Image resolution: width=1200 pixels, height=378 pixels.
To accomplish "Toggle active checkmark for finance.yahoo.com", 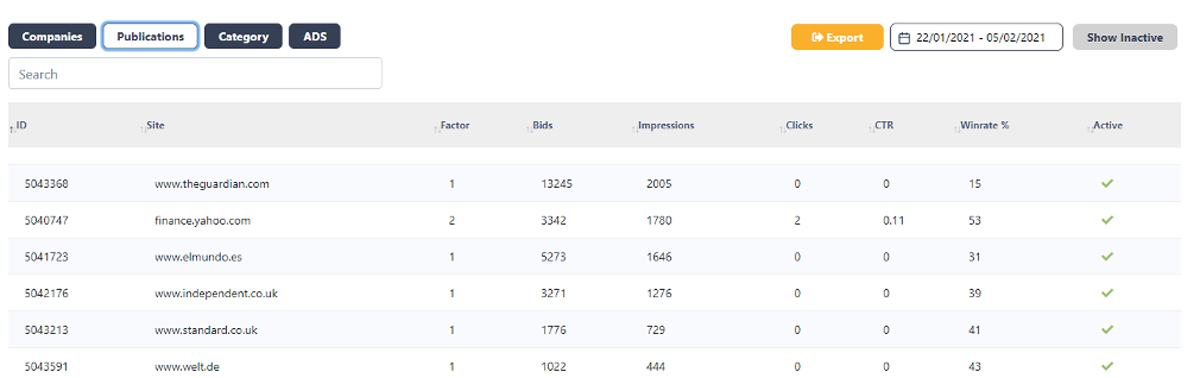I will pos(1107,220).
